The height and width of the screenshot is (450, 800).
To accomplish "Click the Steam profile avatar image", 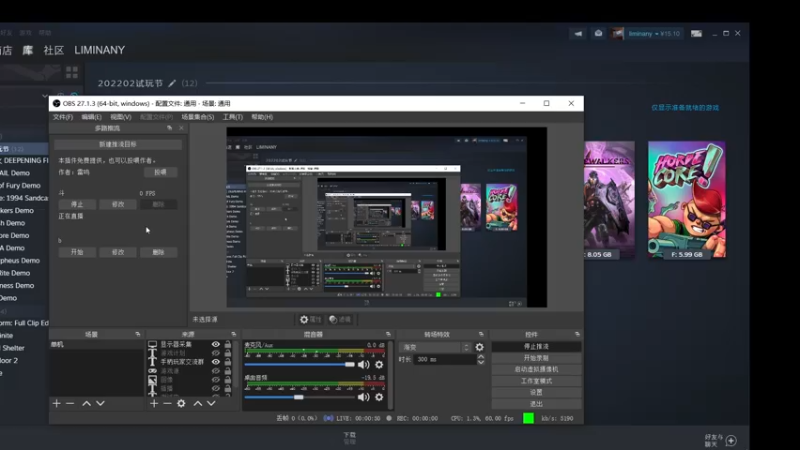I will coord(618,34).
